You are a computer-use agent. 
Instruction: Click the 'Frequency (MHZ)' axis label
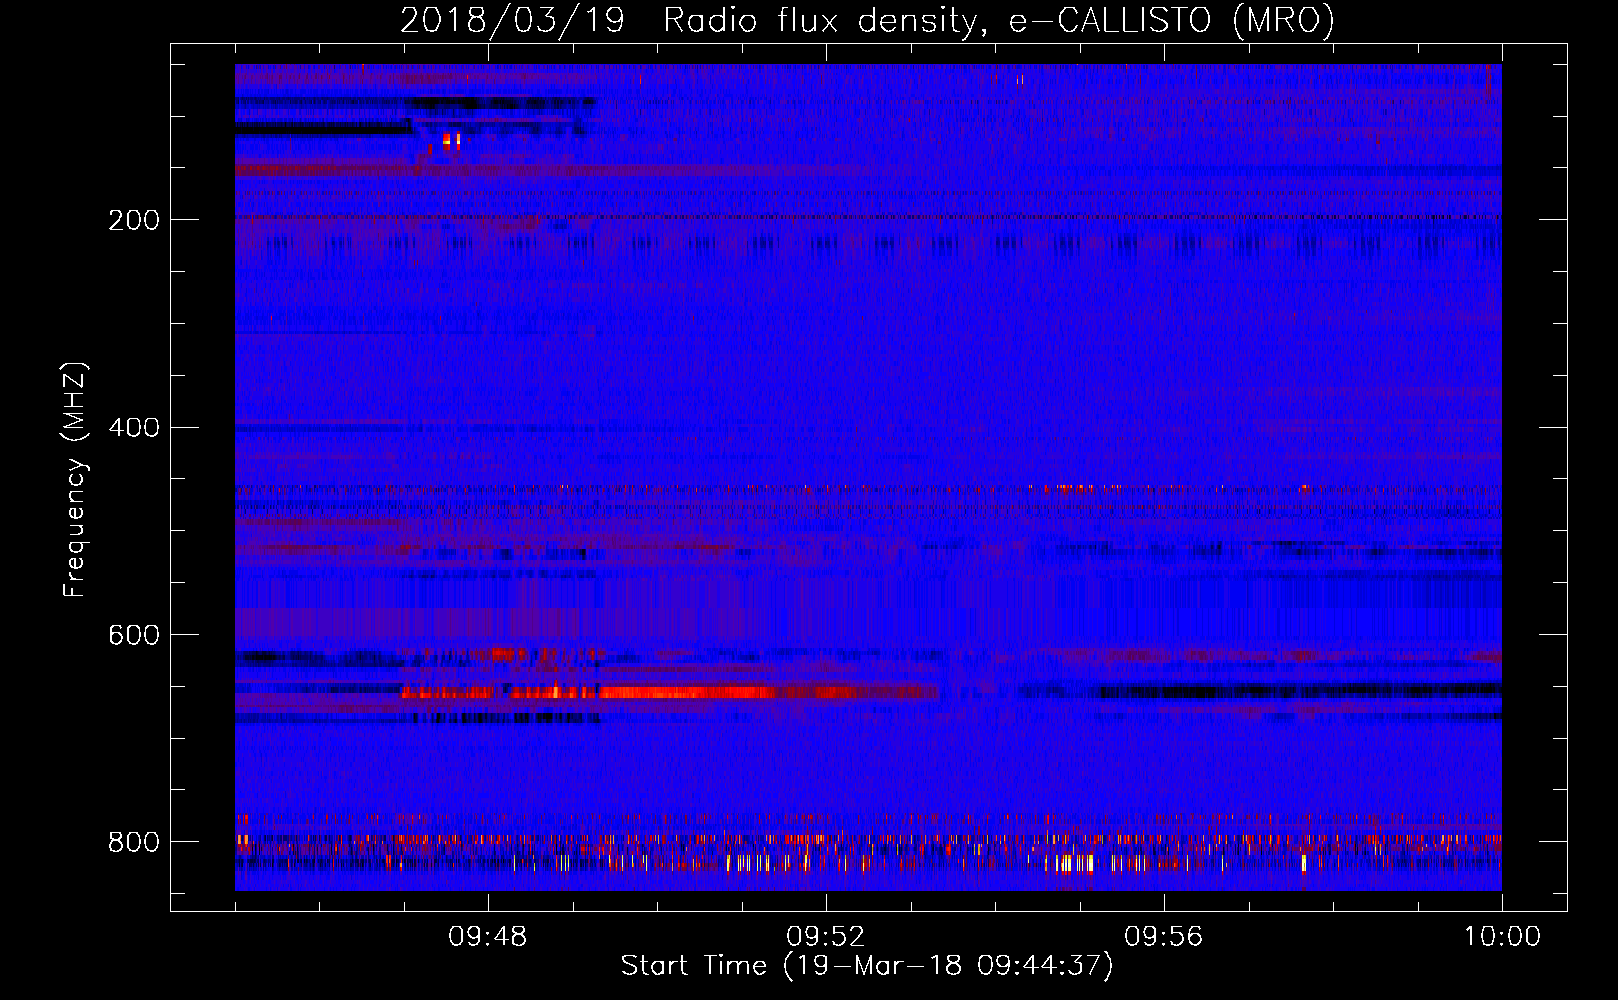click(x=75, y=480)
